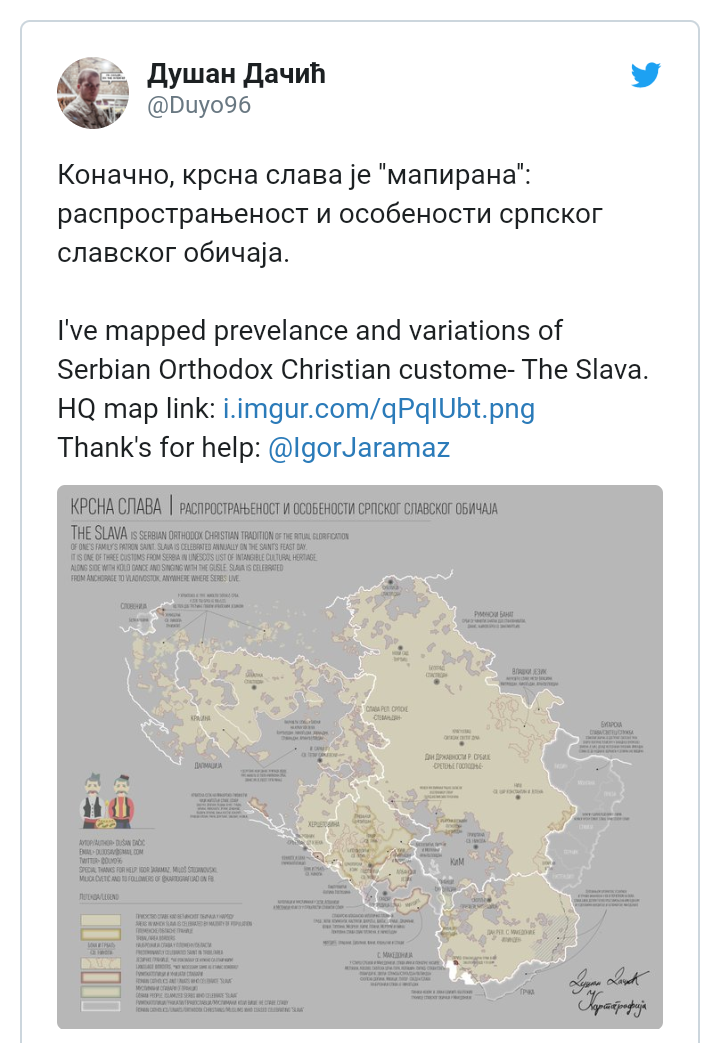This screenshot has height=1043, width=720.
Task: Click the Subotica marker at the map's top
Action: pyautogui.click(x=391, y=582)
